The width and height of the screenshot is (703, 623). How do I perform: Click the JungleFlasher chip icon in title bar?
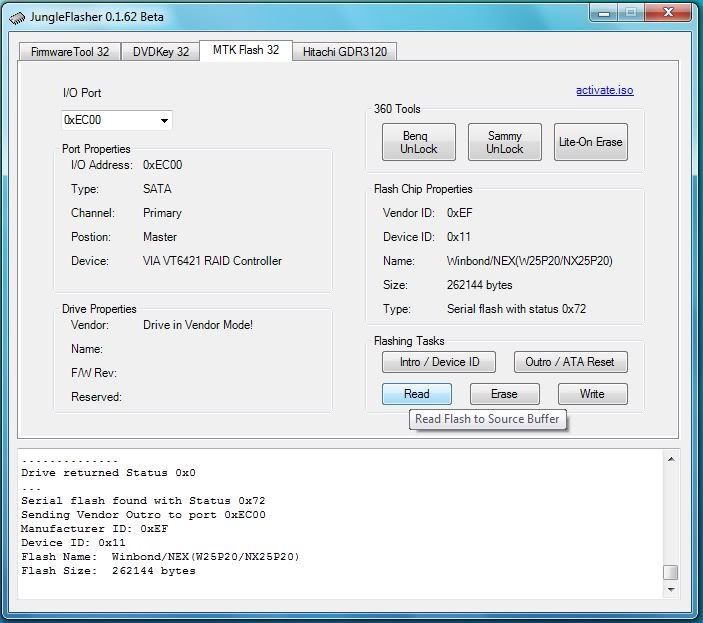pyautogui.click(x=17, y=18)
